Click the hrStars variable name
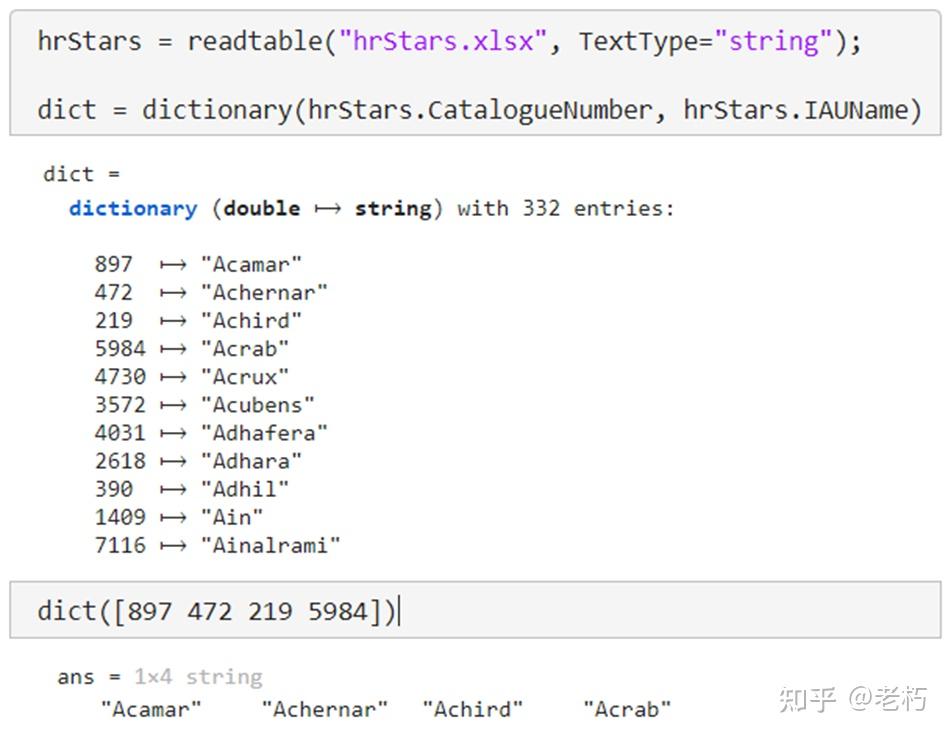 tap(88, 41)
